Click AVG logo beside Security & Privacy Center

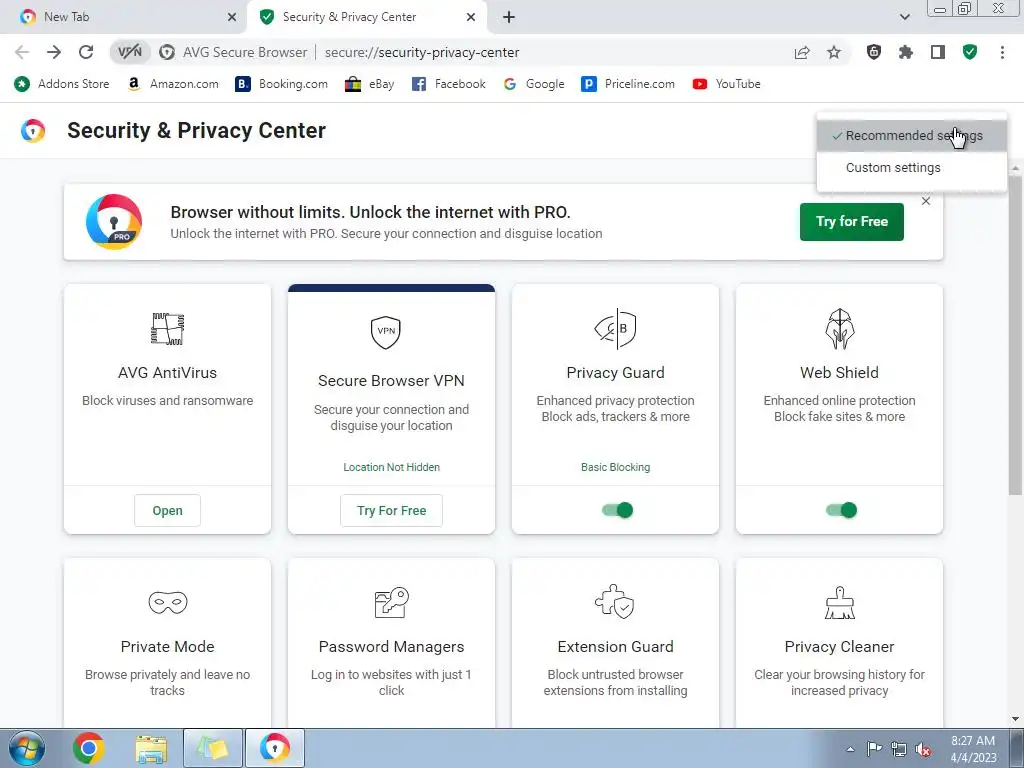coord(33,131)
